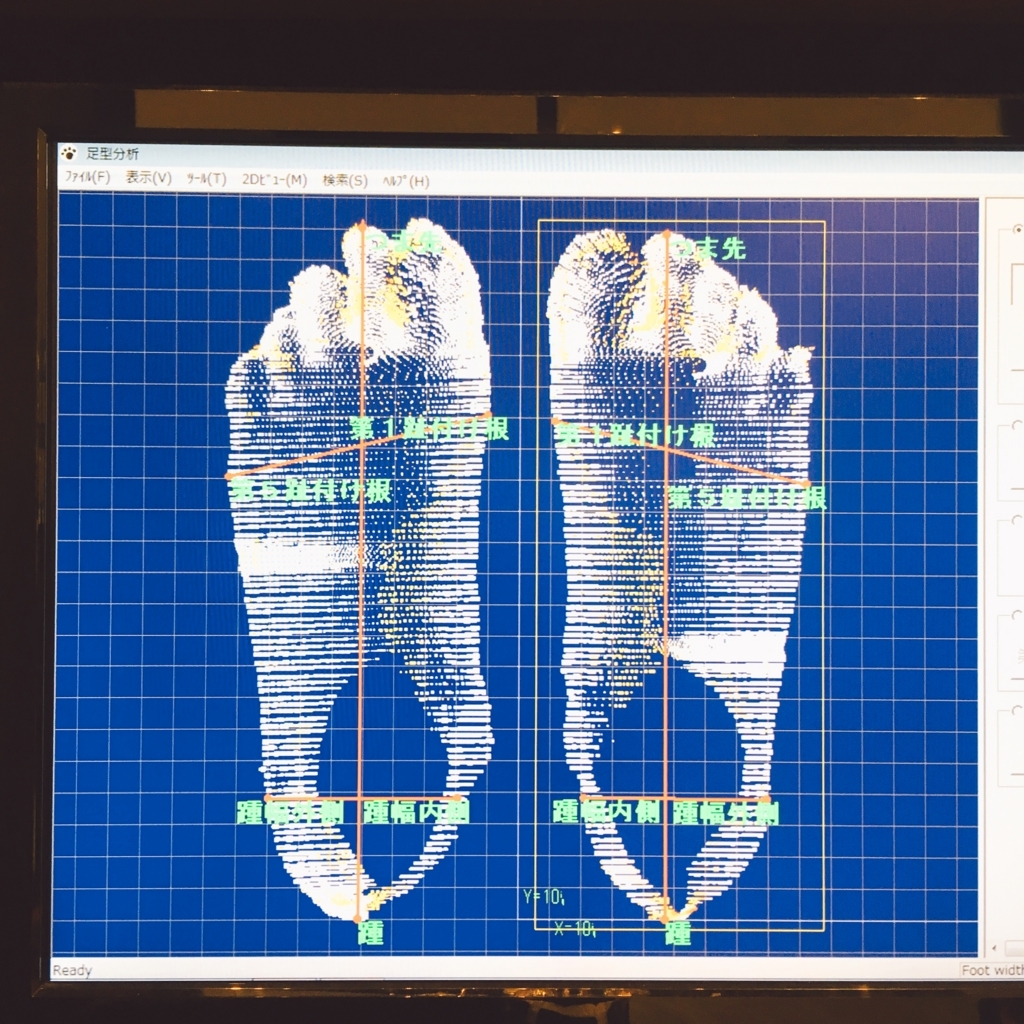Click the Y=10 coordinate readout

(x=543, y=897)
